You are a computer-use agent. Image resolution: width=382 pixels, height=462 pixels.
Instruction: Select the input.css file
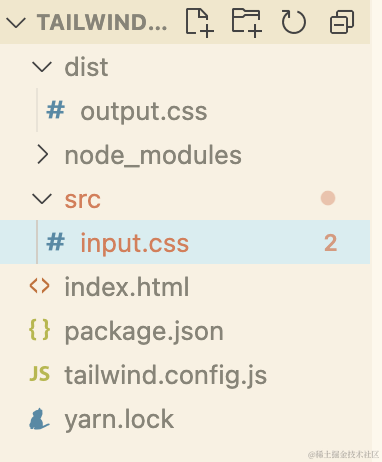(185, 242)
